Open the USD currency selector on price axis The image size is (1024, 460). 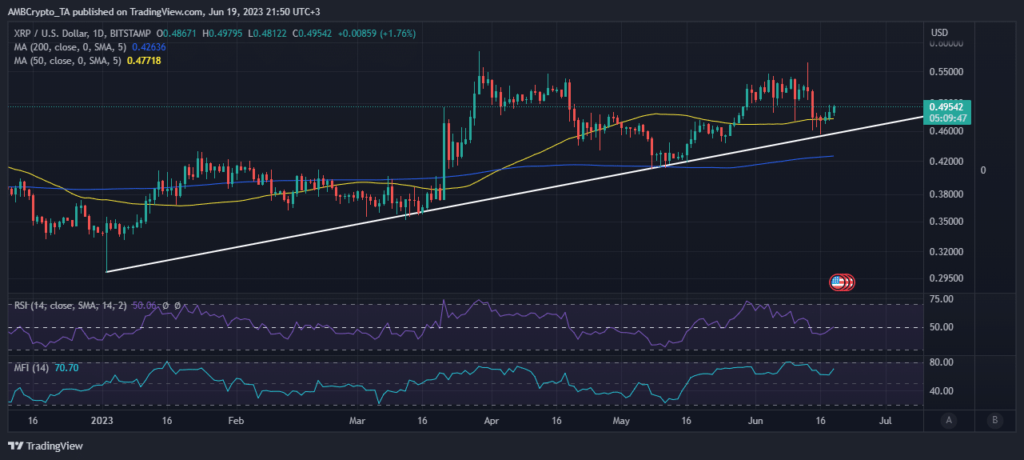939,33
